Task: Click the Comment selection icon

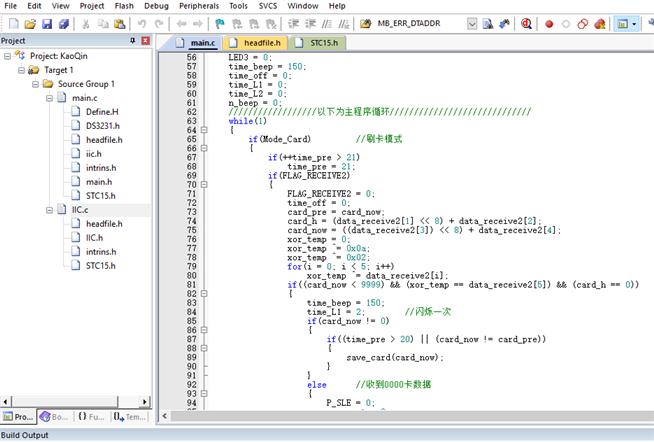Action: 327,24
